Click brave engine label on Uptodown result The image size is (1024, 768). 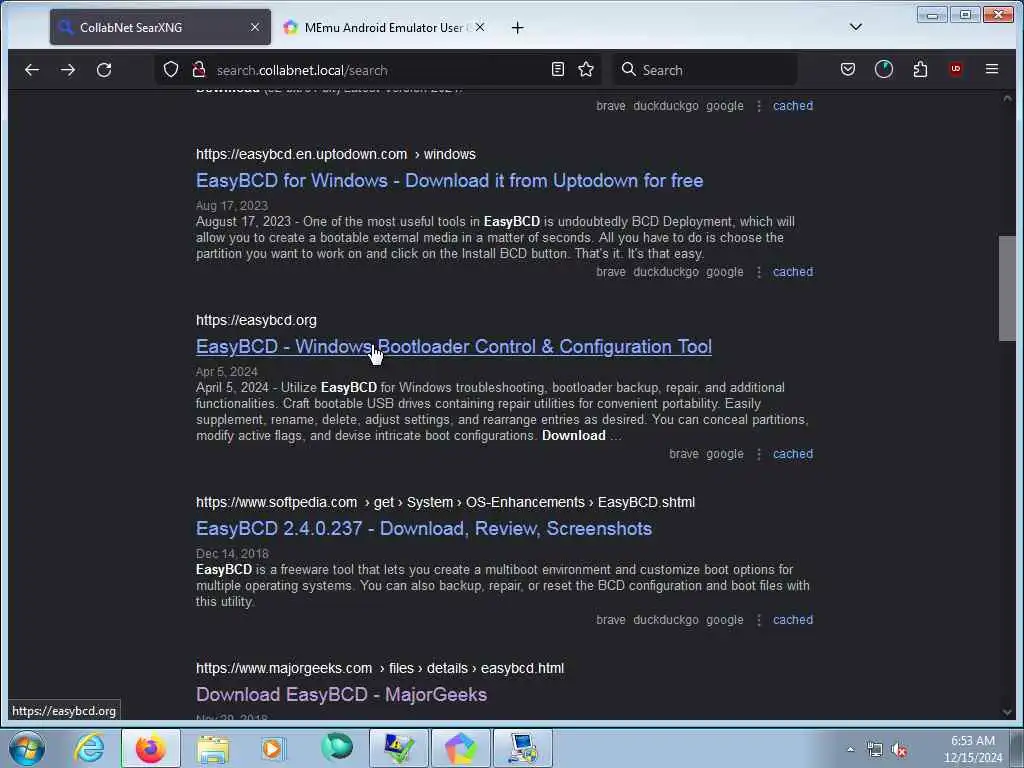tap(611, 272)
